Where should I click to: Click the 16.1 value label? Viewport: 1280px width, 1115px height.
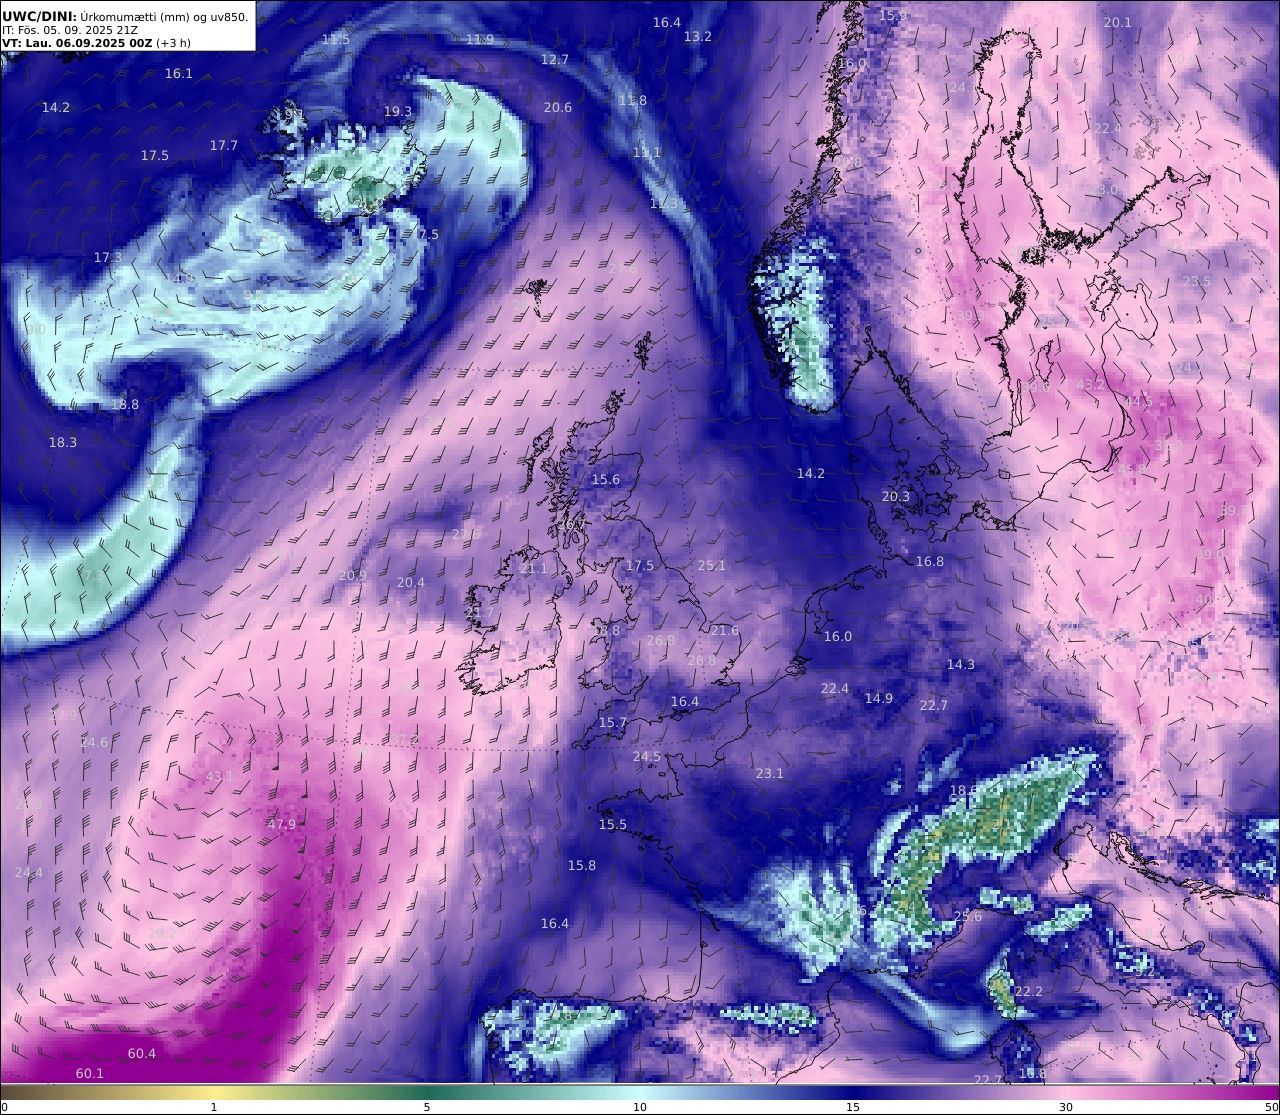178,73
